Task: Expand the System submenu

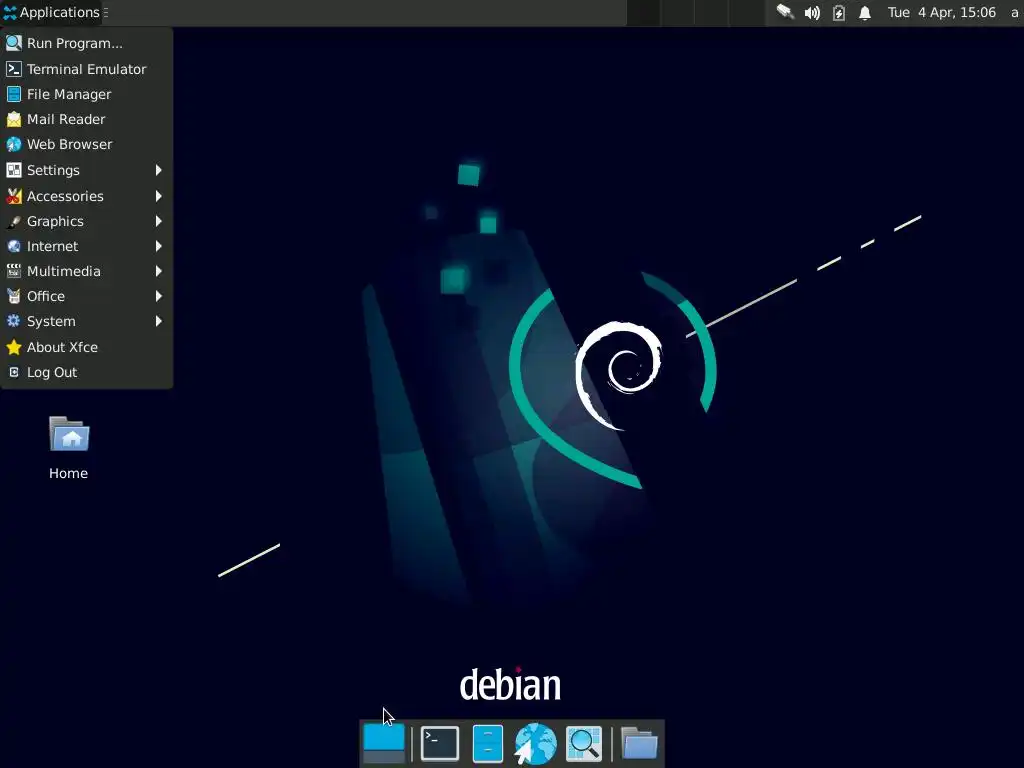Action: [86, 321]
